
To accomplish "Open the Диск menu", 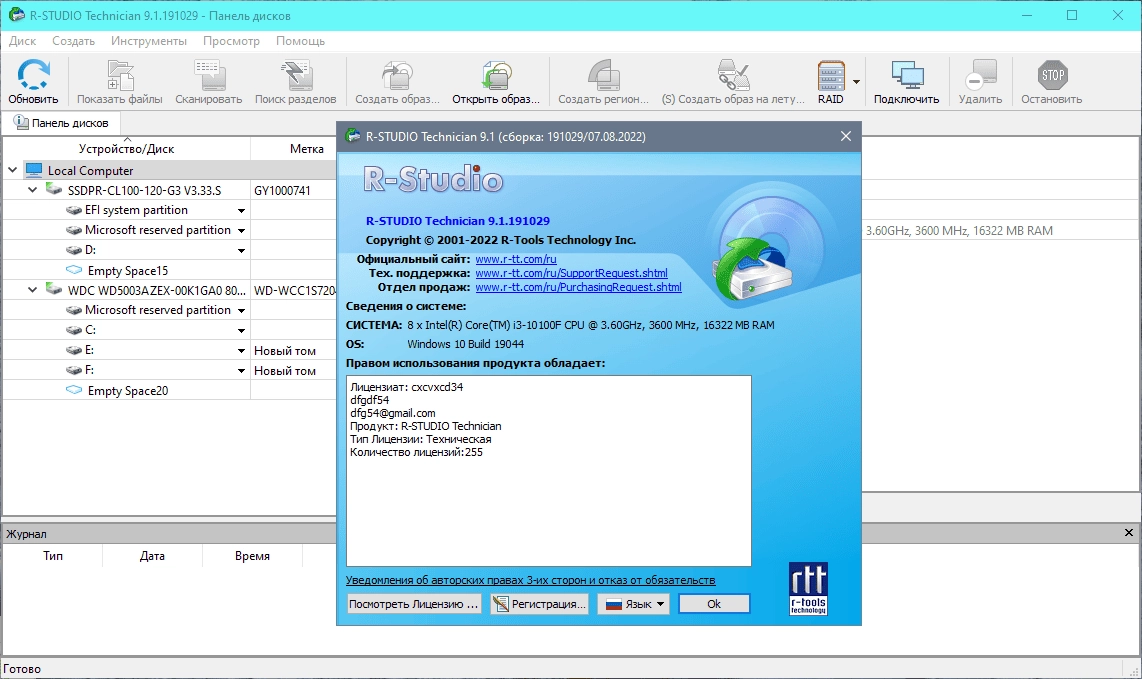I will [23, 41].
